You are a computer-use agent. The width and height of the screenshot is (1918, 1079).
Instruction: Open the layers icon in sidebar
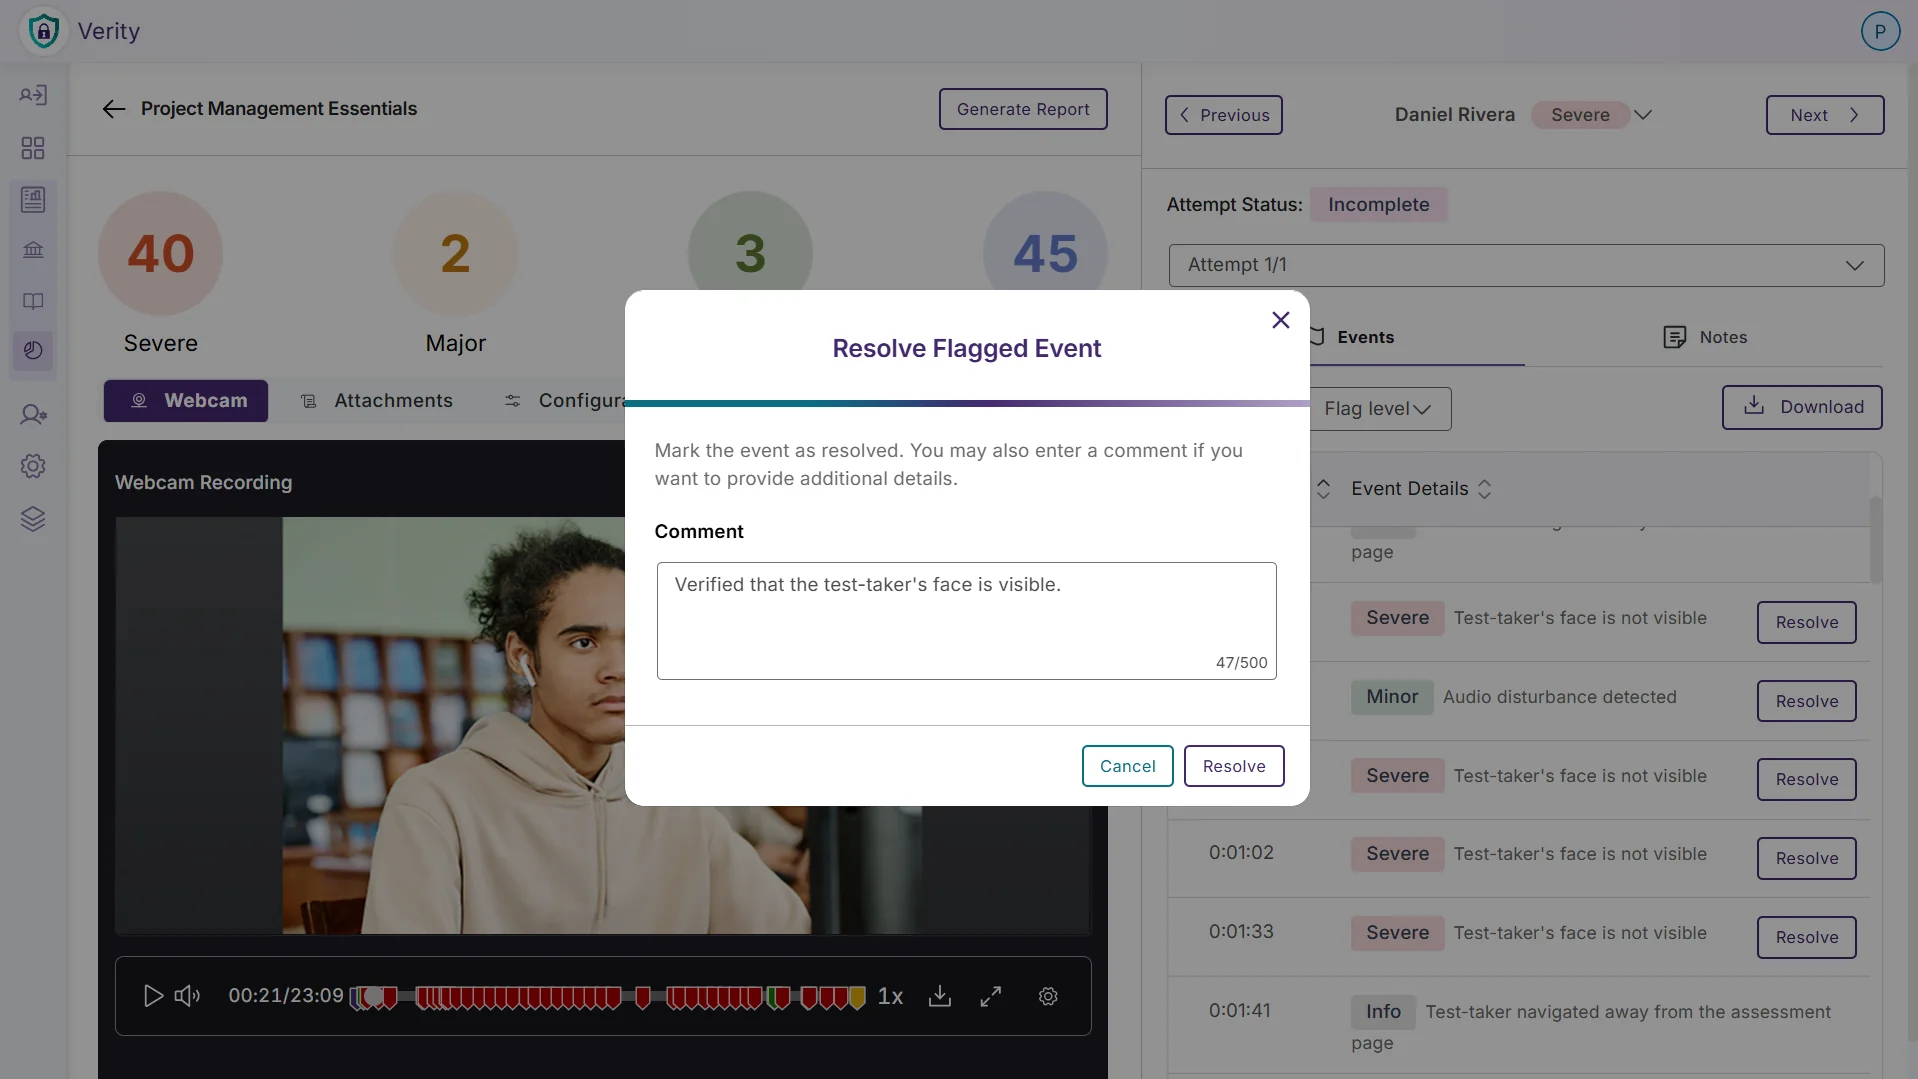click(x=33, y=518)
